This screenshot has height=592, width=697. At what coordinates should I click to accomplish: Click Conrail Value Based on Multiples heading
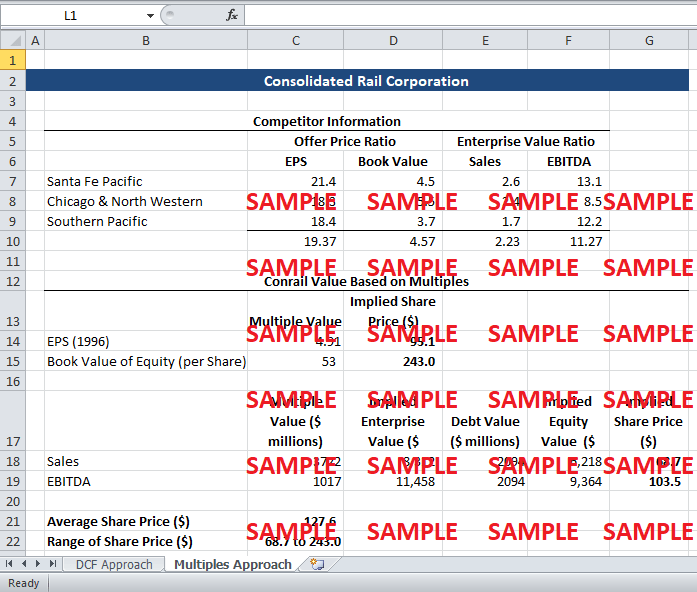[x=366, y=281]
